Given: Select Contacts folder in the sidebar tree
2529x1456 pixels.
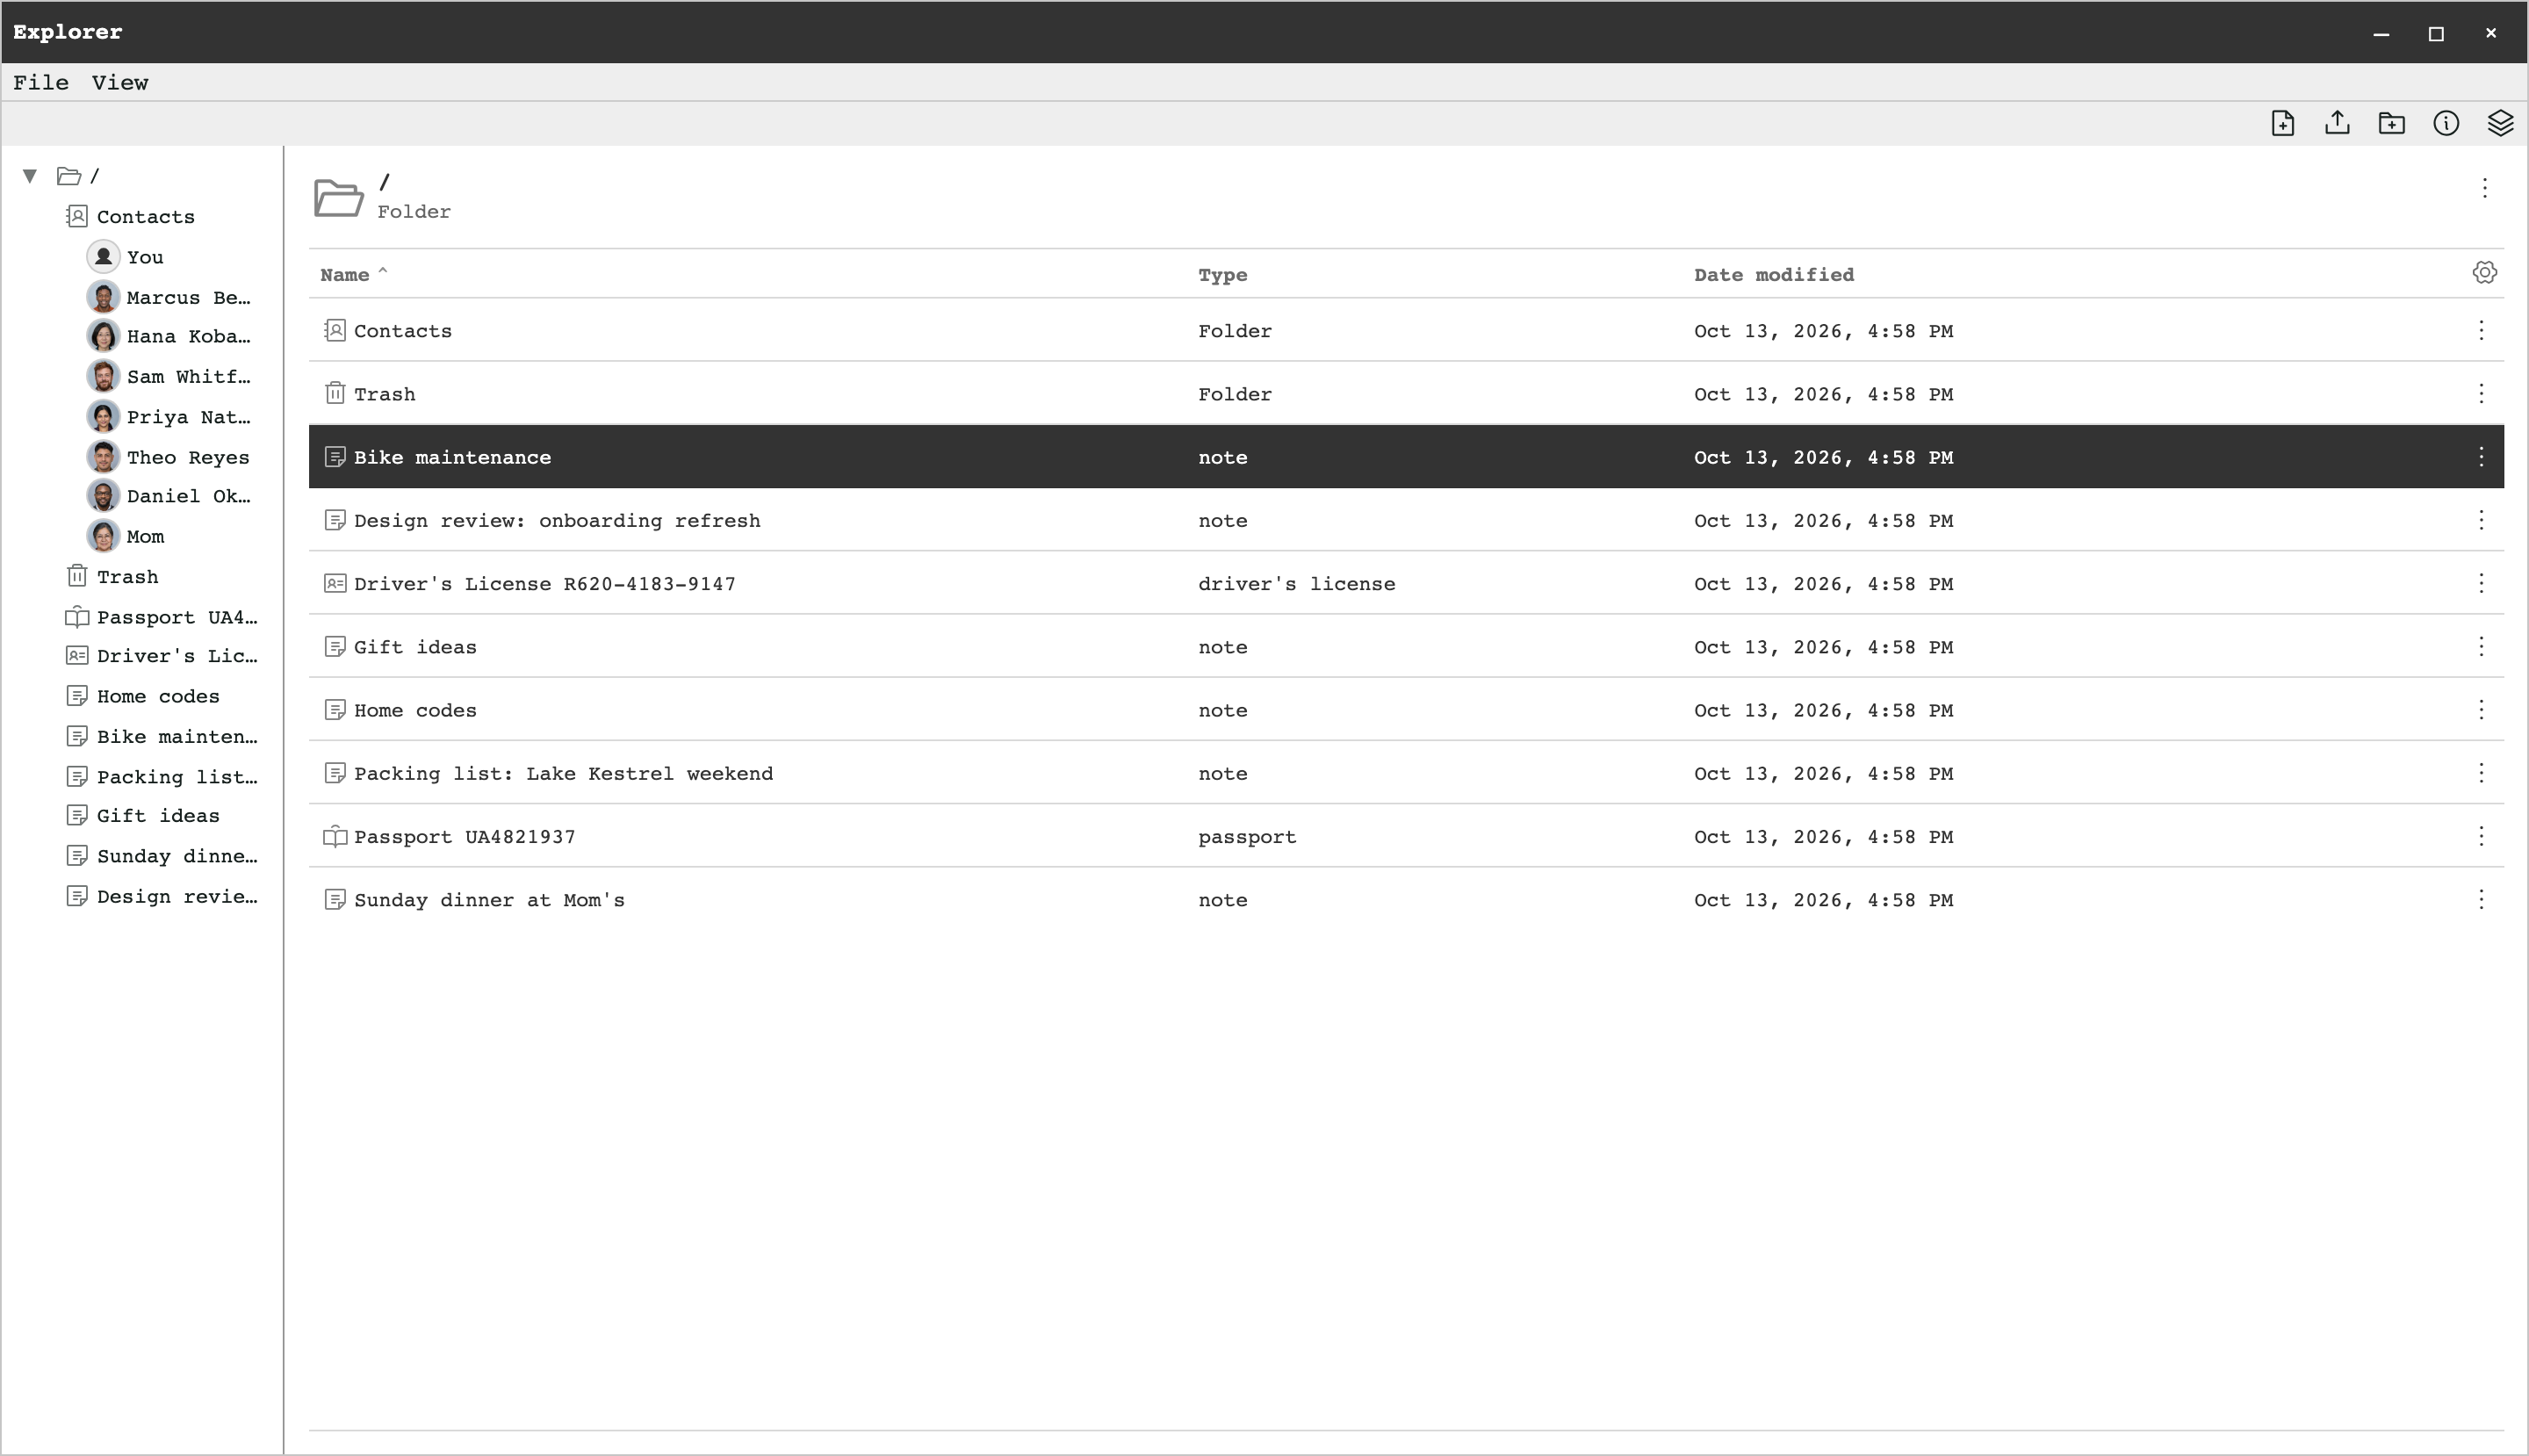Looking at the screenshot, I should pyautogui.click(x=146, y=217).
